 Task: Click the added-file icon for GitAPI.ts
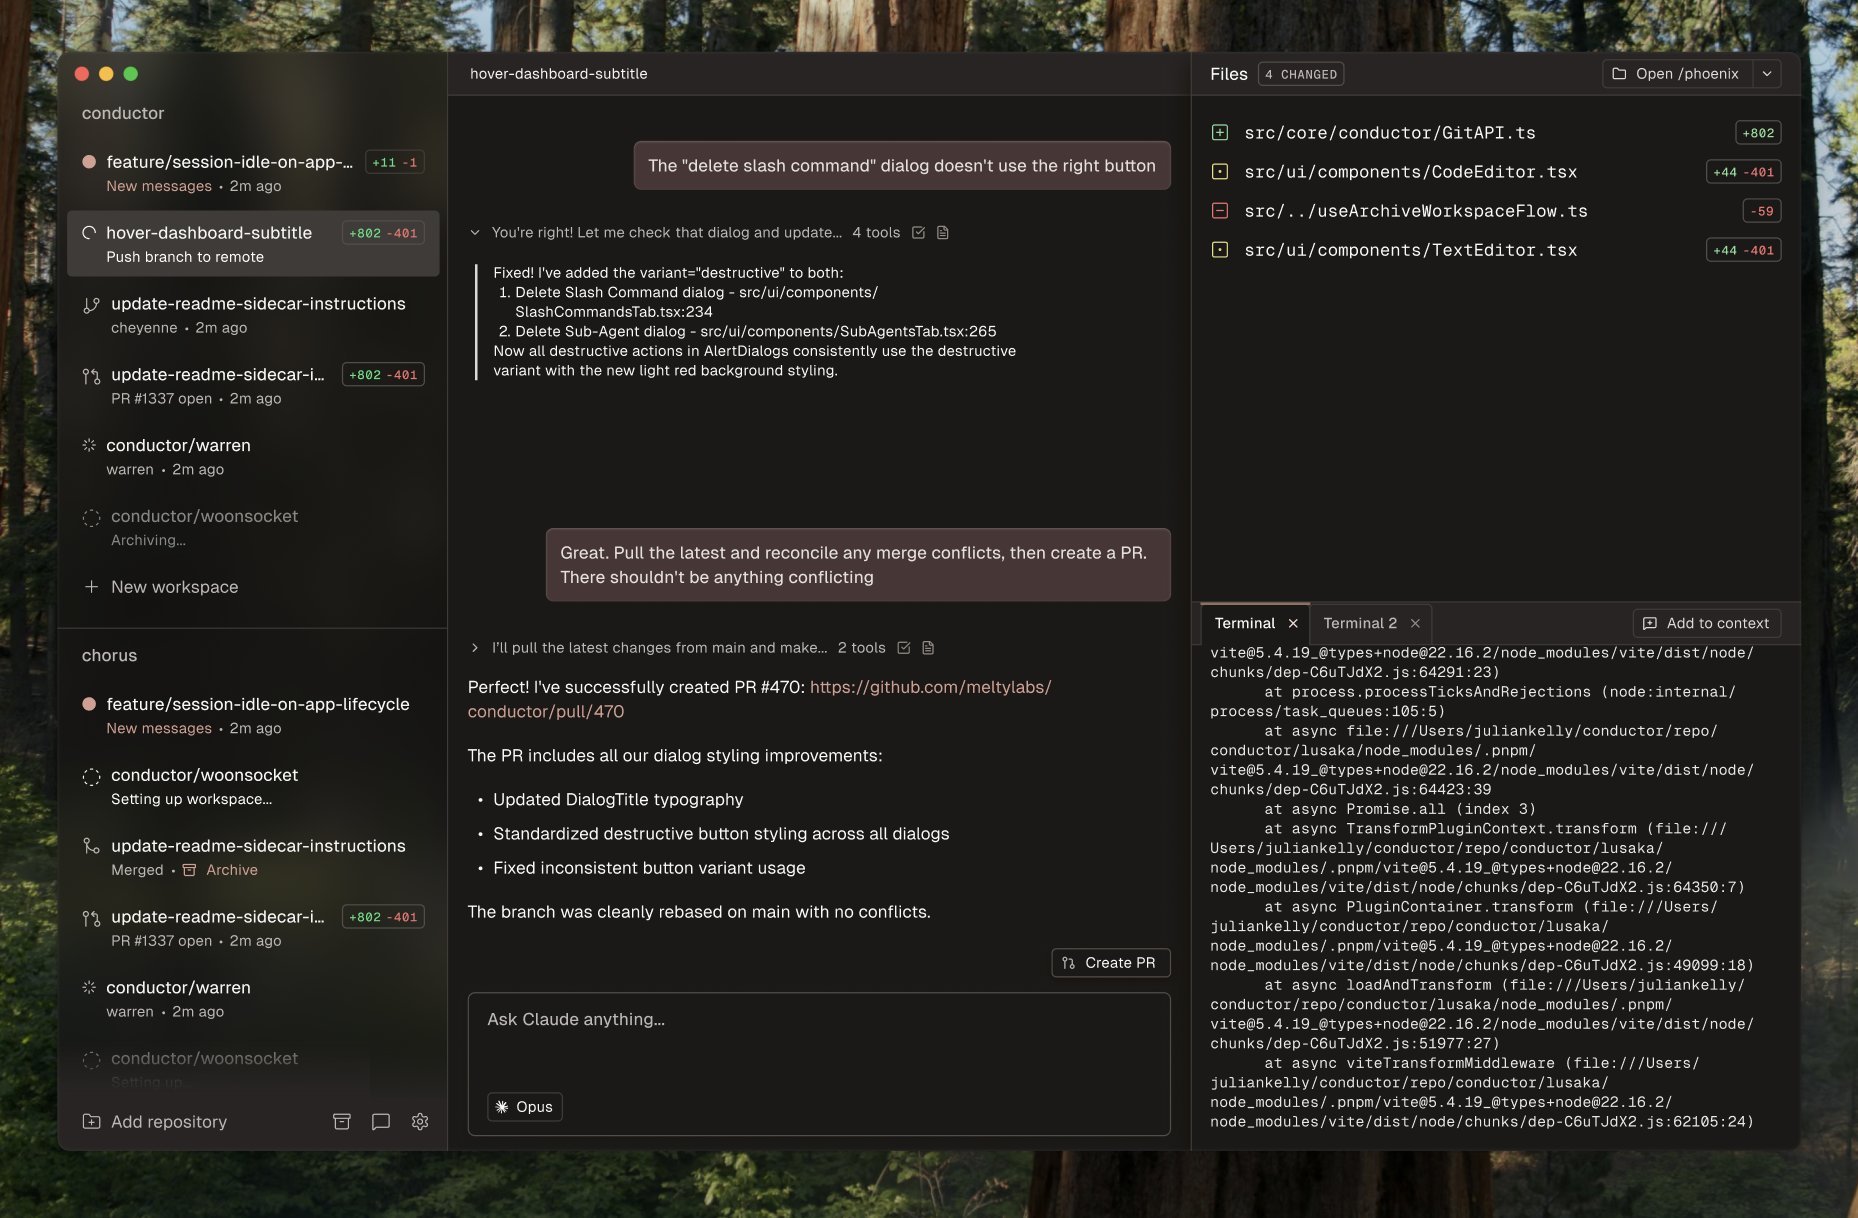(x=1220, y=132)
